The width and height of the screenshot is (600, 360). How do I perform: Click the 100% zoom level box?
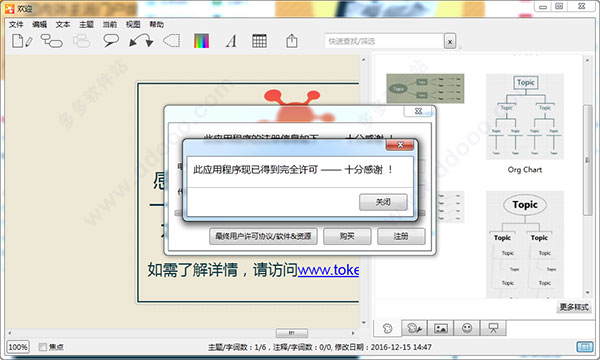18,347
